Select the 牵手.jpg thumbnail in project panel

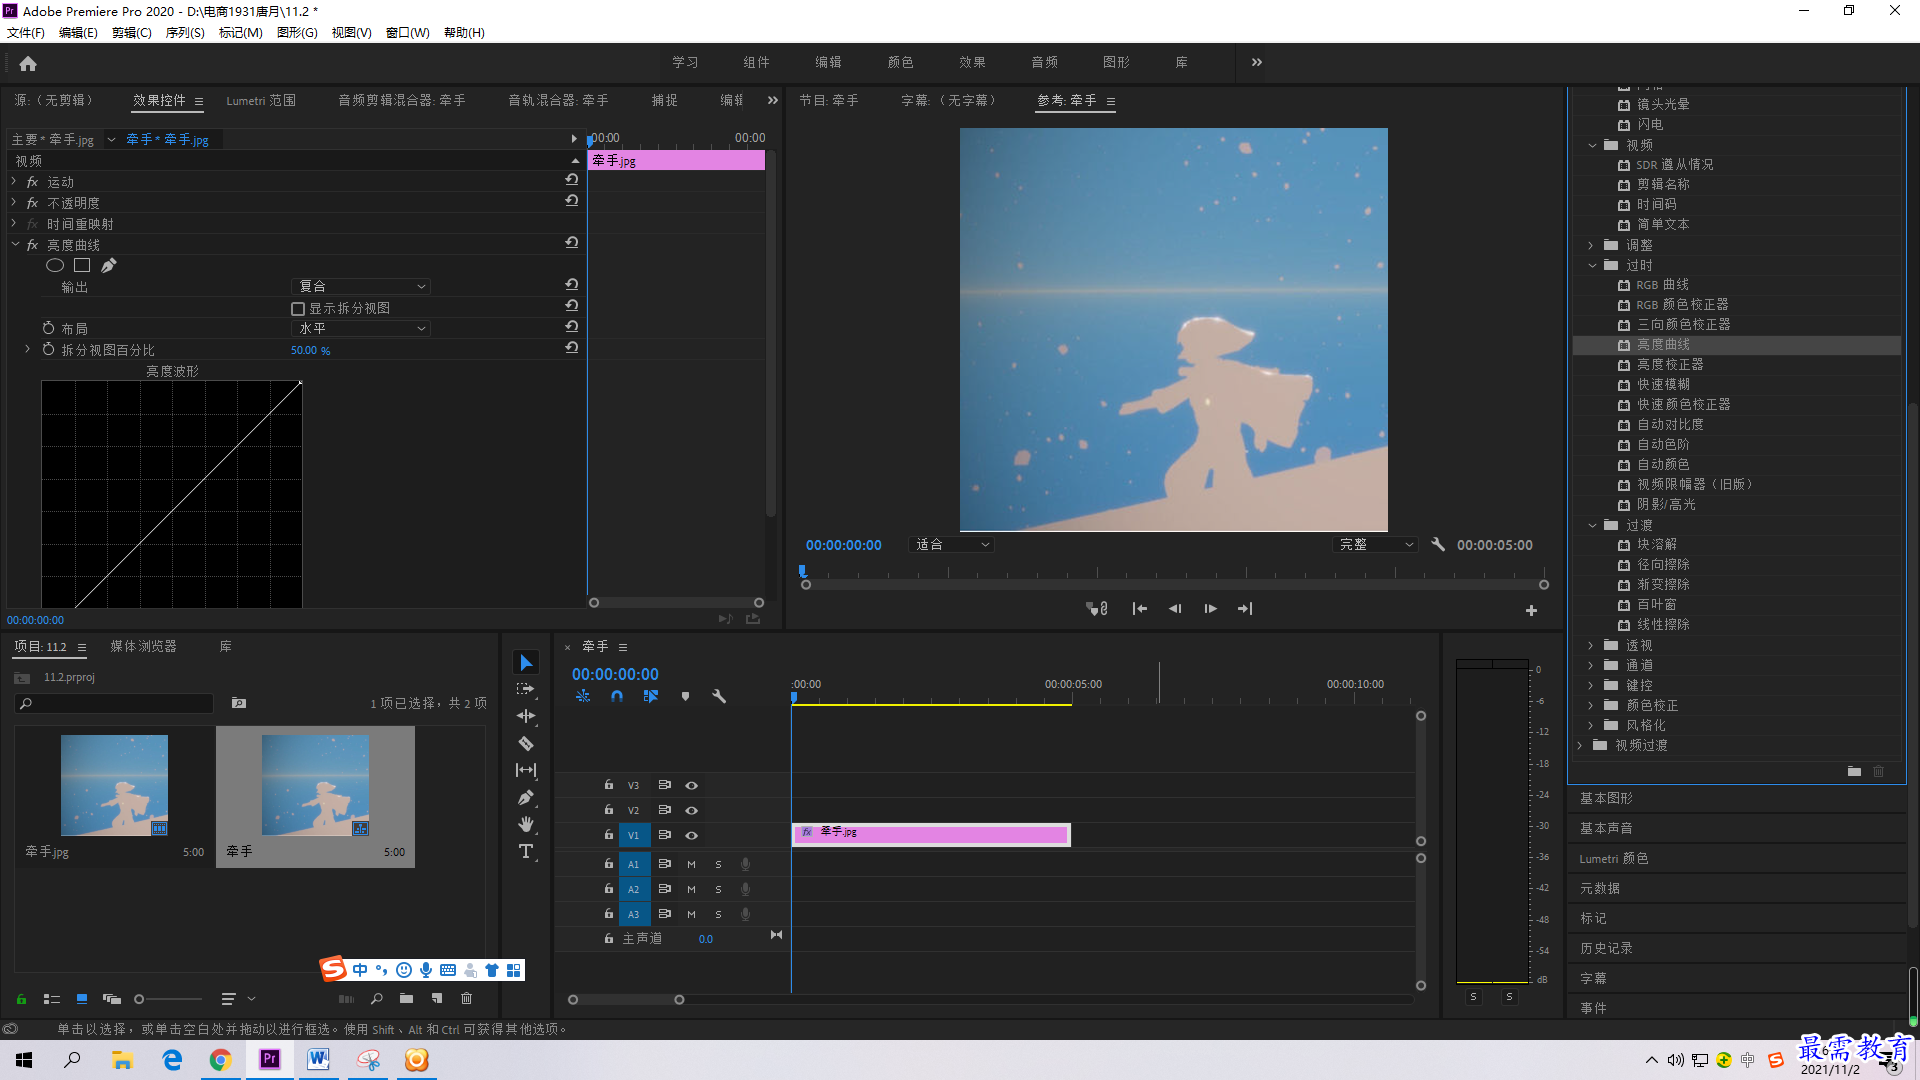coord(114,785)
